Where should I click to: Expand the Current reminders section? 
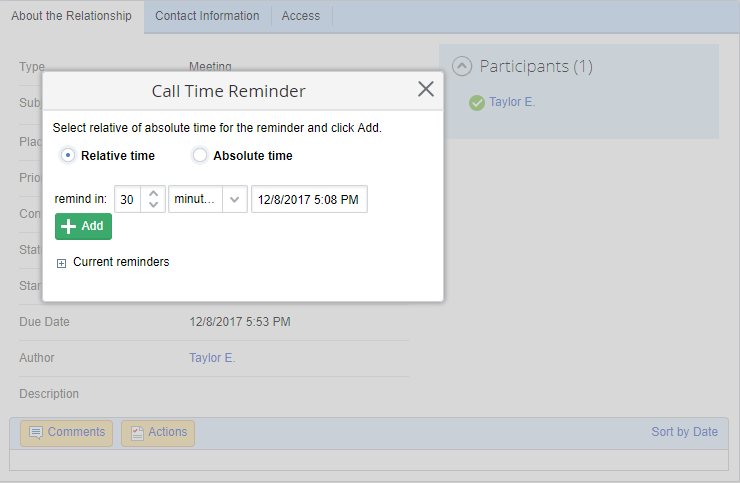[62, 263]
